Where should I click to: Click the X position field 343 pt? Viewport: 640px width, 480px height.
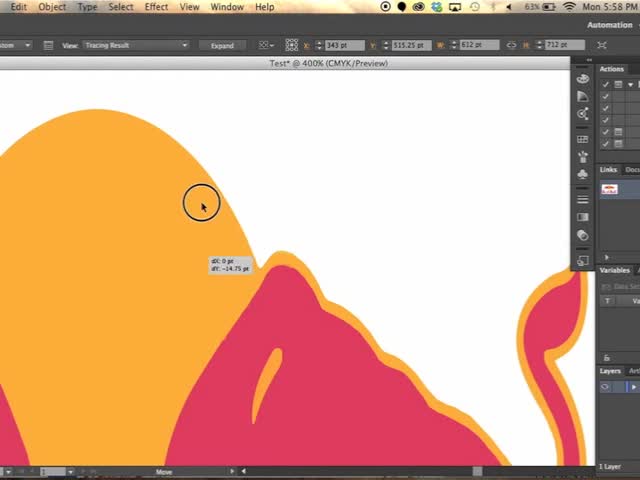(344, 45)
